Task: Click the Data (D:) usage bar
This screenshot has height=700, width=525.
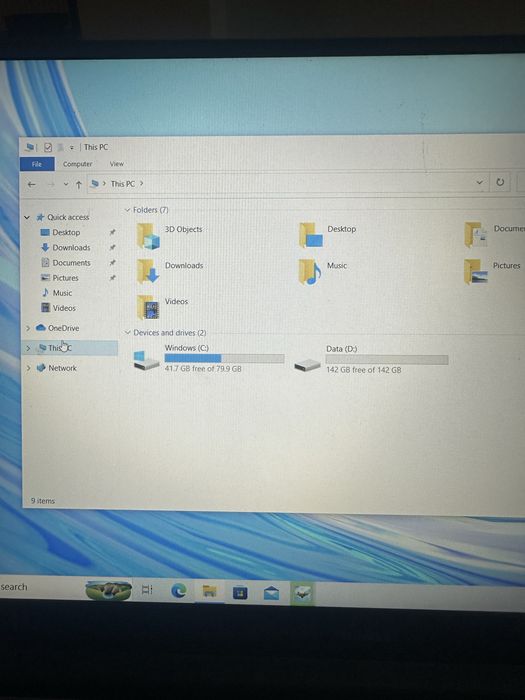Action: point(387,360)
